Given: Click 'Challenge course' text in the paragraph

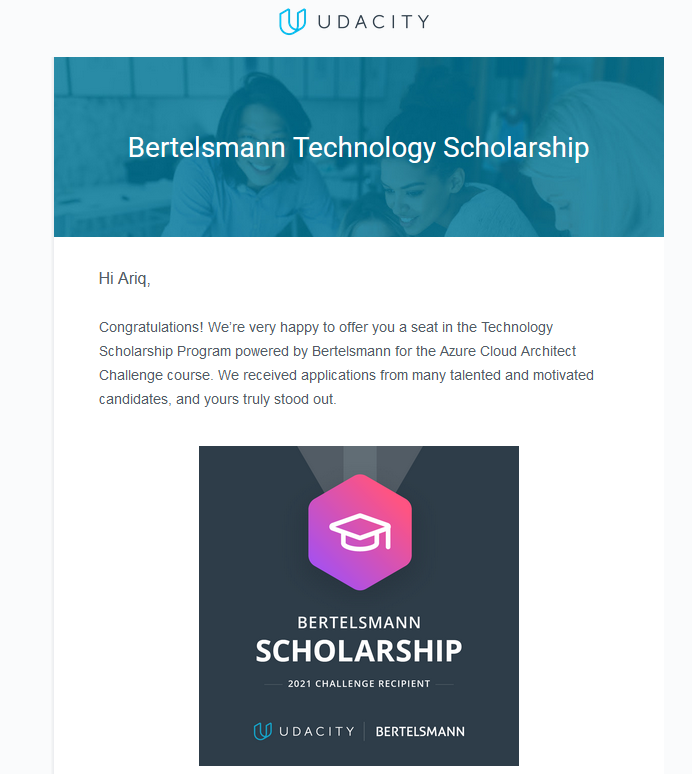Looking at the screenshot, I should [x=155, y=375].
